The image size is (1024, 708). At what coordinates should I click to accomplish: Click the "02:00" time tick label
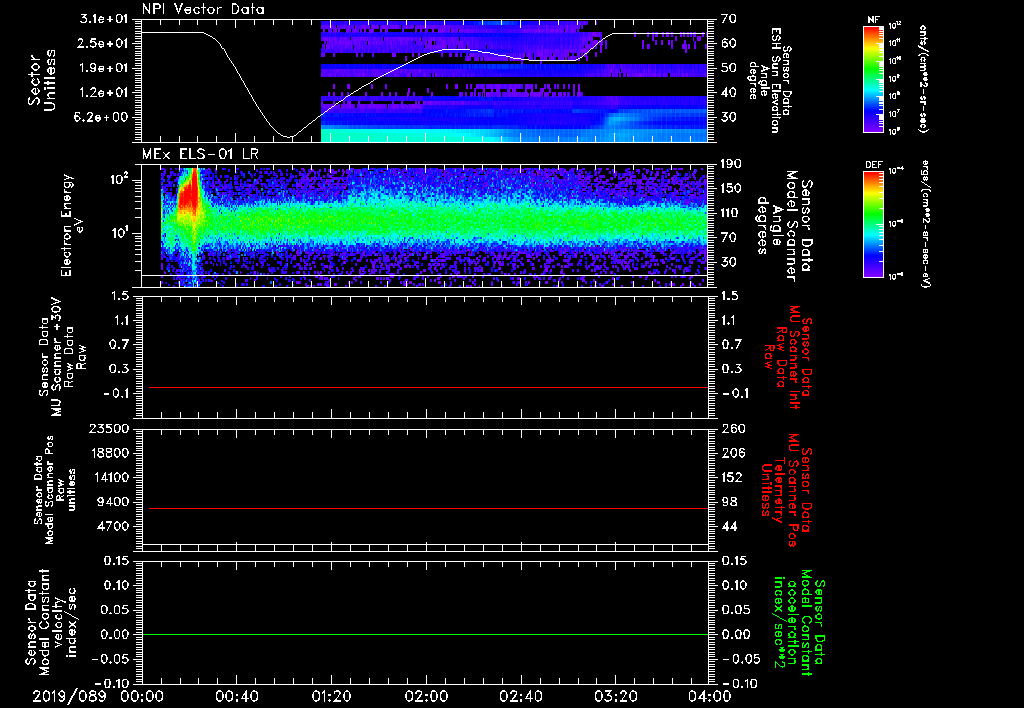pos(426,696)
